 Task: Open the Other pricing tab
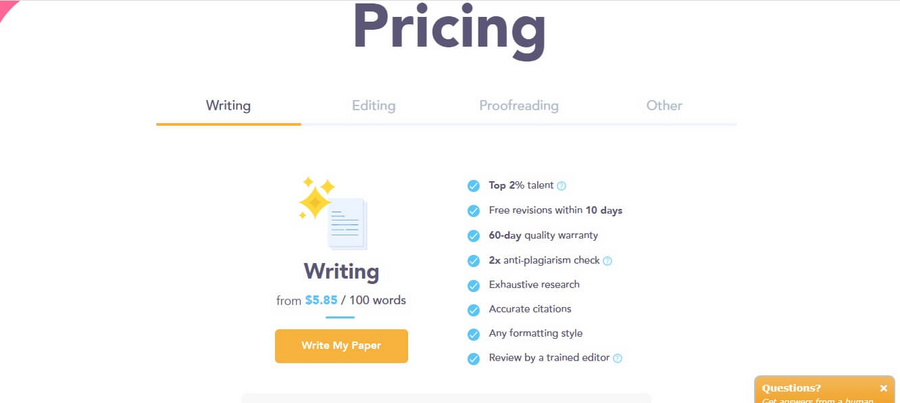664,106
